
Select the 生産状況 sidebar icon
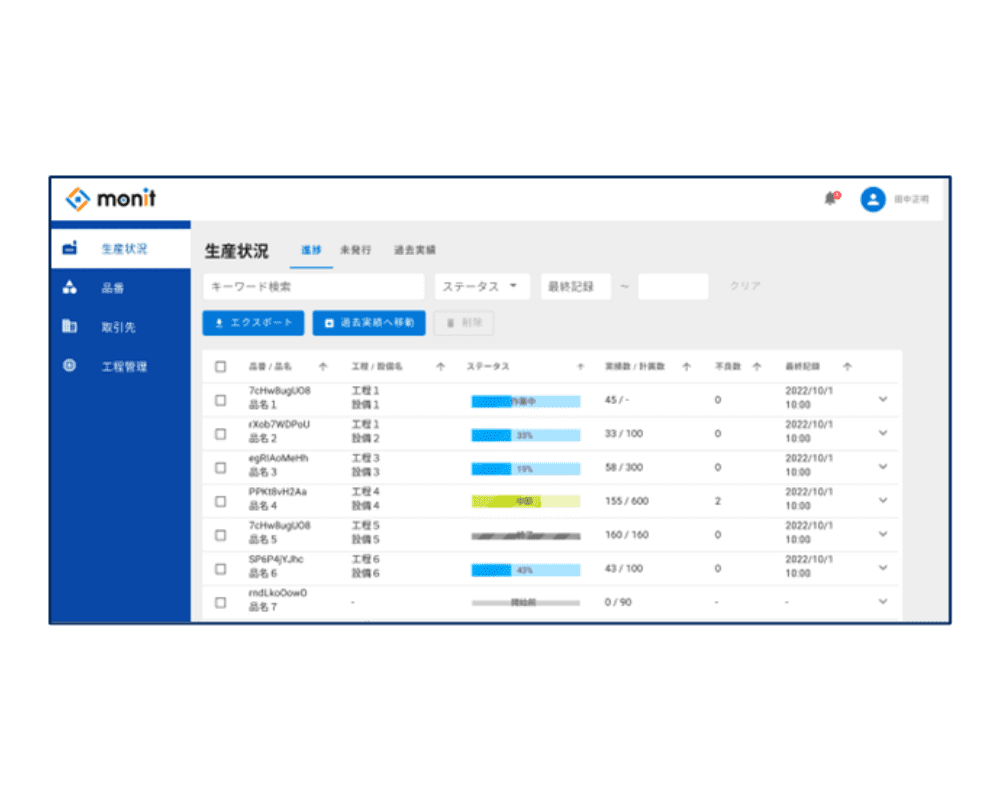(69, 248)
